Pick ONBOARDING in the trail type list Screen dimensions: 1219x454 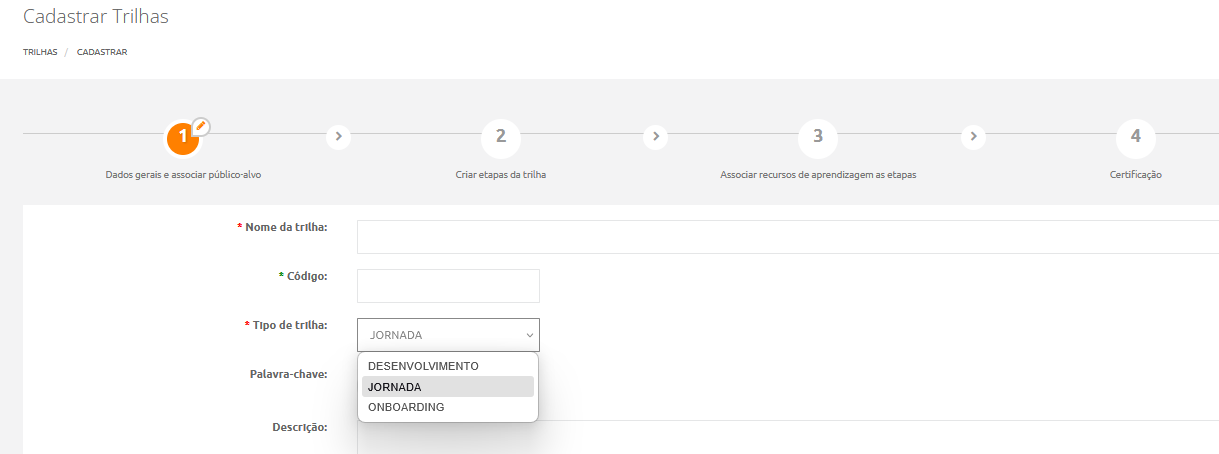[406, 407]
